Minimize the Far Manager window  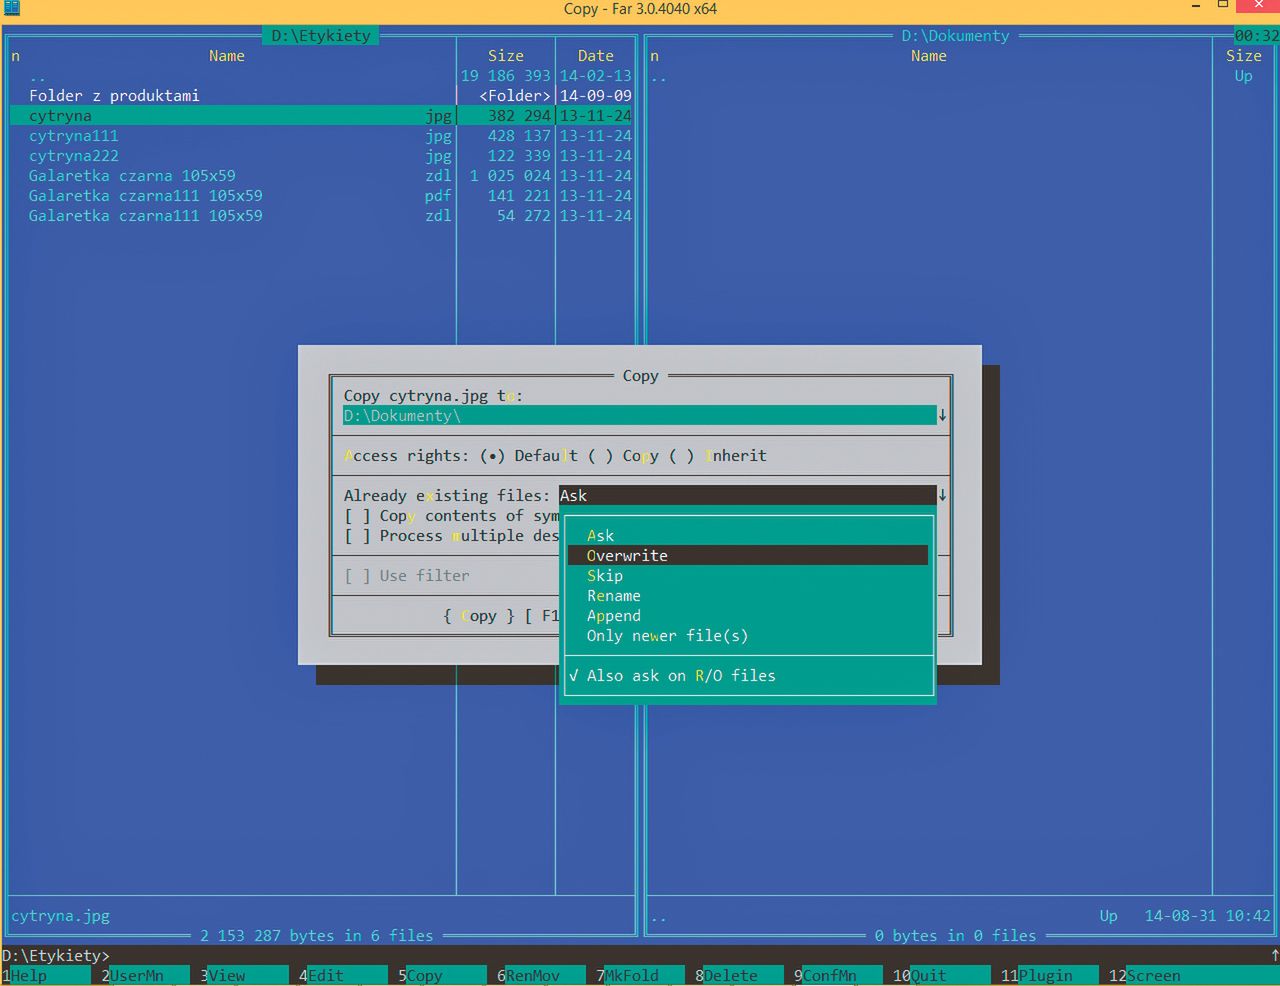point(1196,6)
